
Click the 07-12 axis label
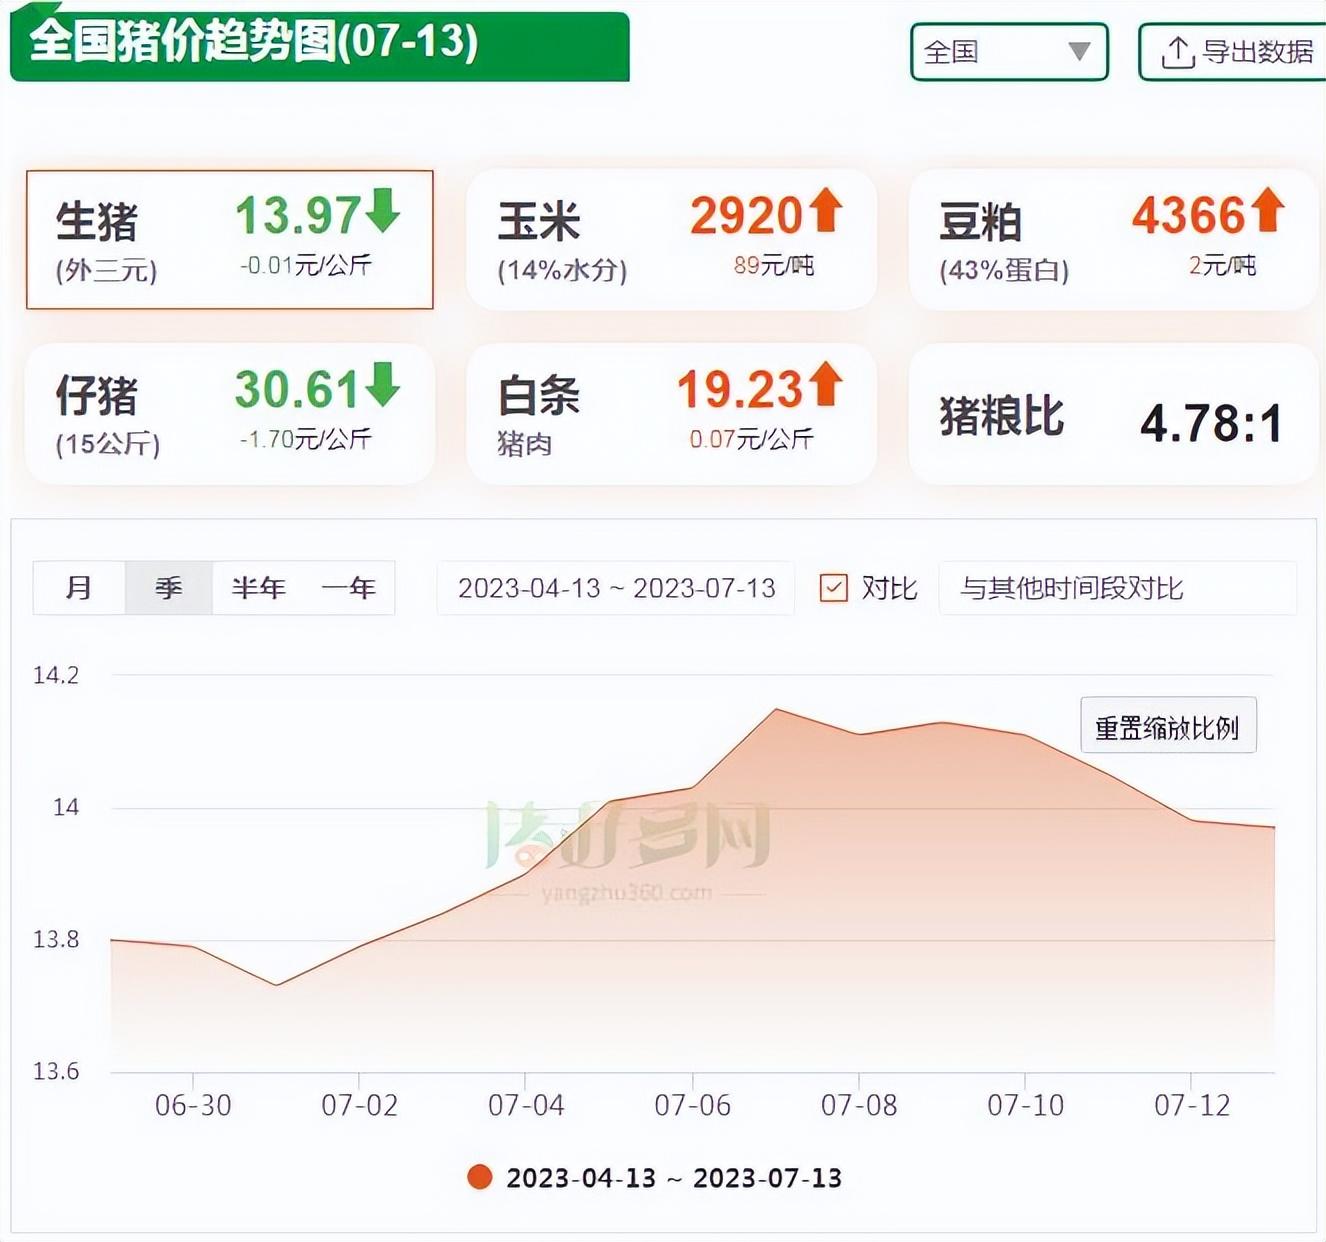point(1192,1105)
